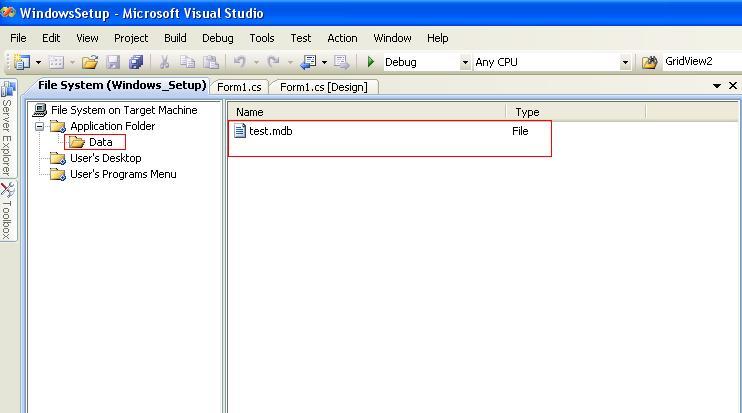The image size is (742, 413).
Task: Click the GridView2 search field
Action: click(702, 62)
